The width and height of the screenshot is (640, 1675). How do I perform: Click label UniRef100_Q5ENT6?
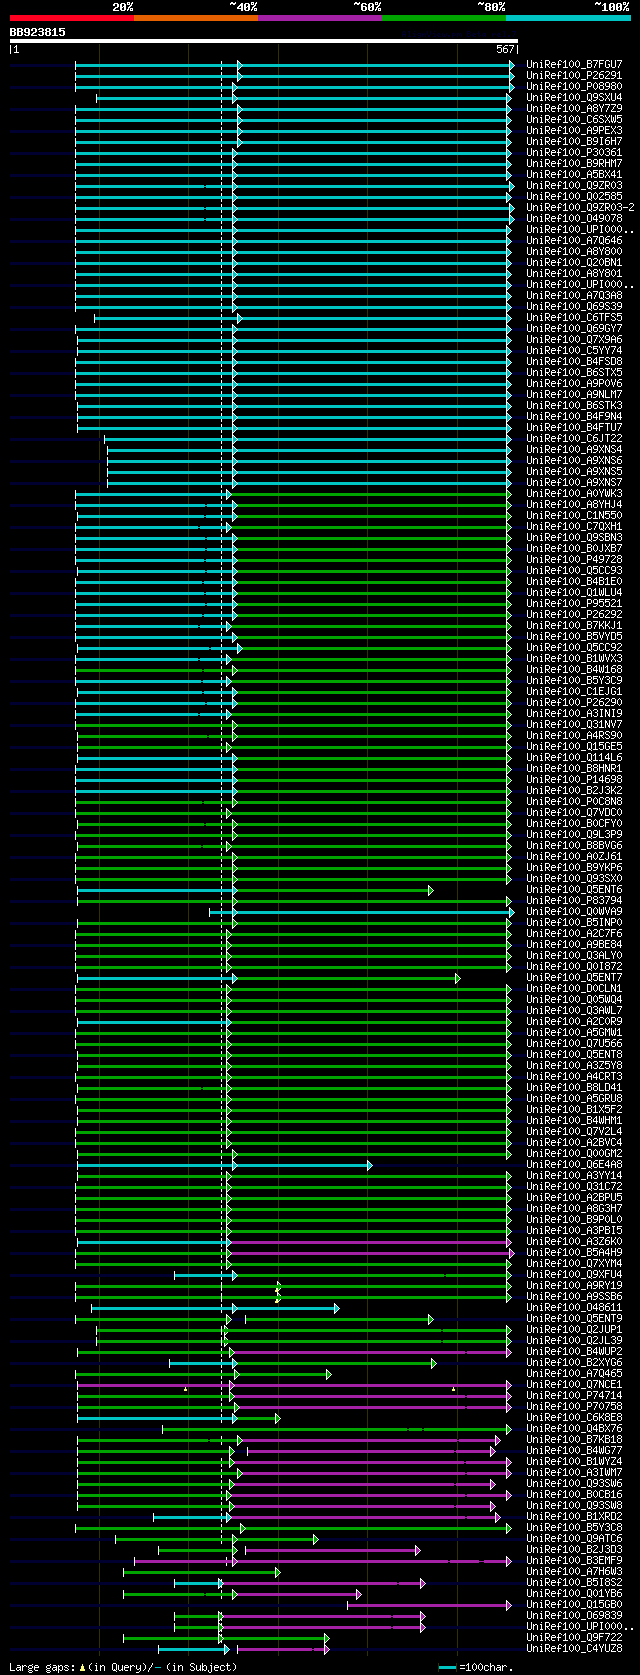coord(574,889)
